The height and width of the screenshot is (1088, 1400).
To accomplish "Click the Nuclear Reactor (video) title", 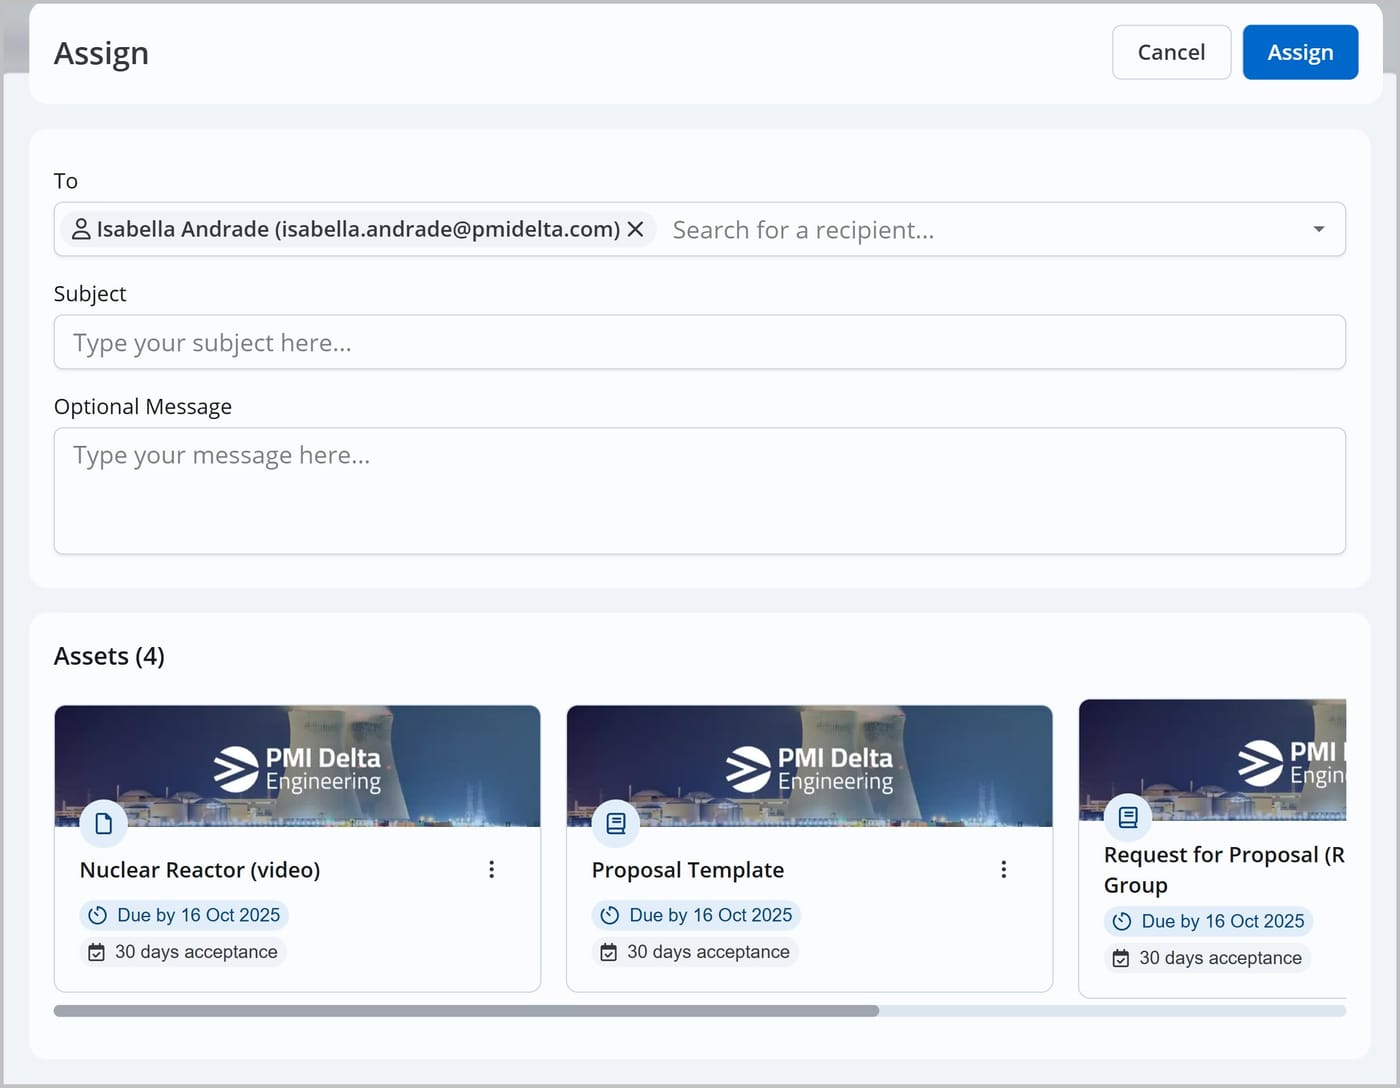I will click(200, 870).
